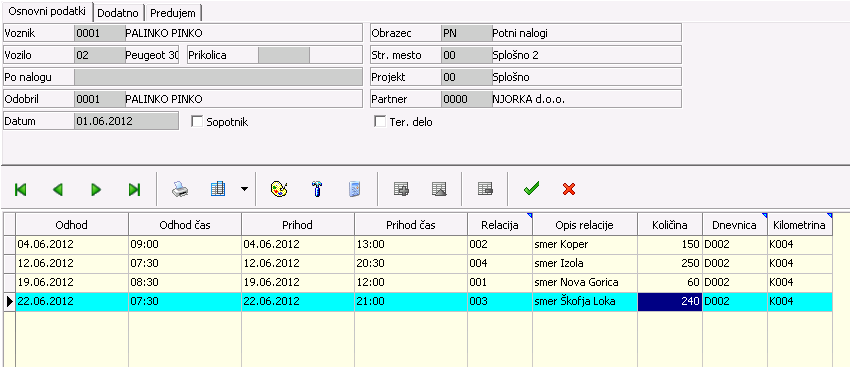Click the blue columns report icon

tap(218, 189)
